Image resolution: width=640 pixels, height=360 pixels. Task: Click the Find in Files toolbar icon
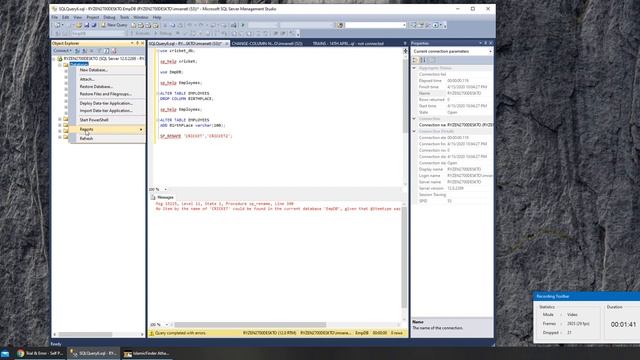(340, 25)
